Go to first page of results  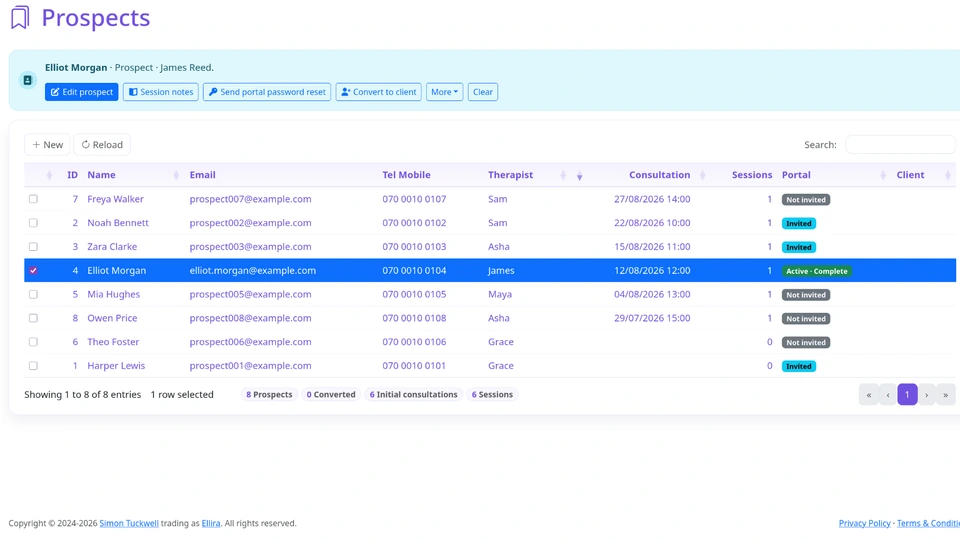[869, 395]
